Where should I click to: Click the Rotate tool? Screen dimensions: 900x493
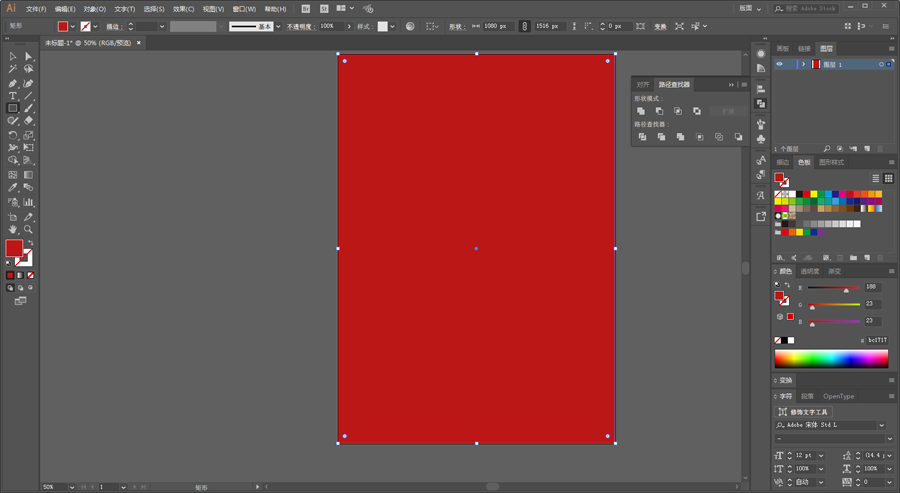pyautogui.click(x=13, y=135)
